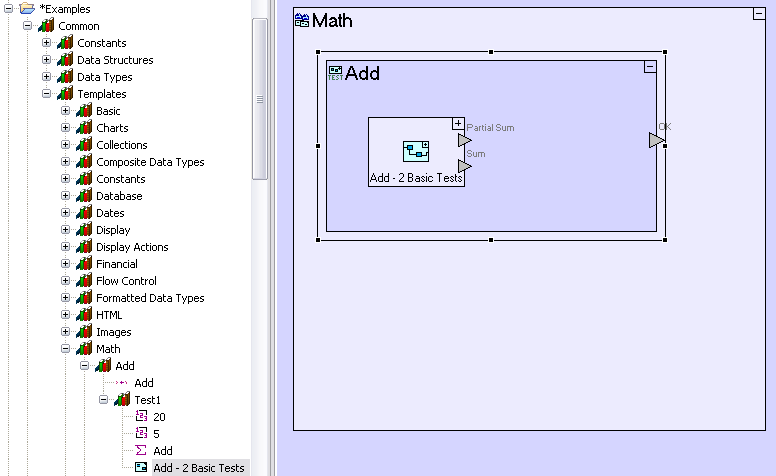Click the Sum output port triangle
Screen dimensions: 776x476
pyautogui.click(x=464, y=165)
